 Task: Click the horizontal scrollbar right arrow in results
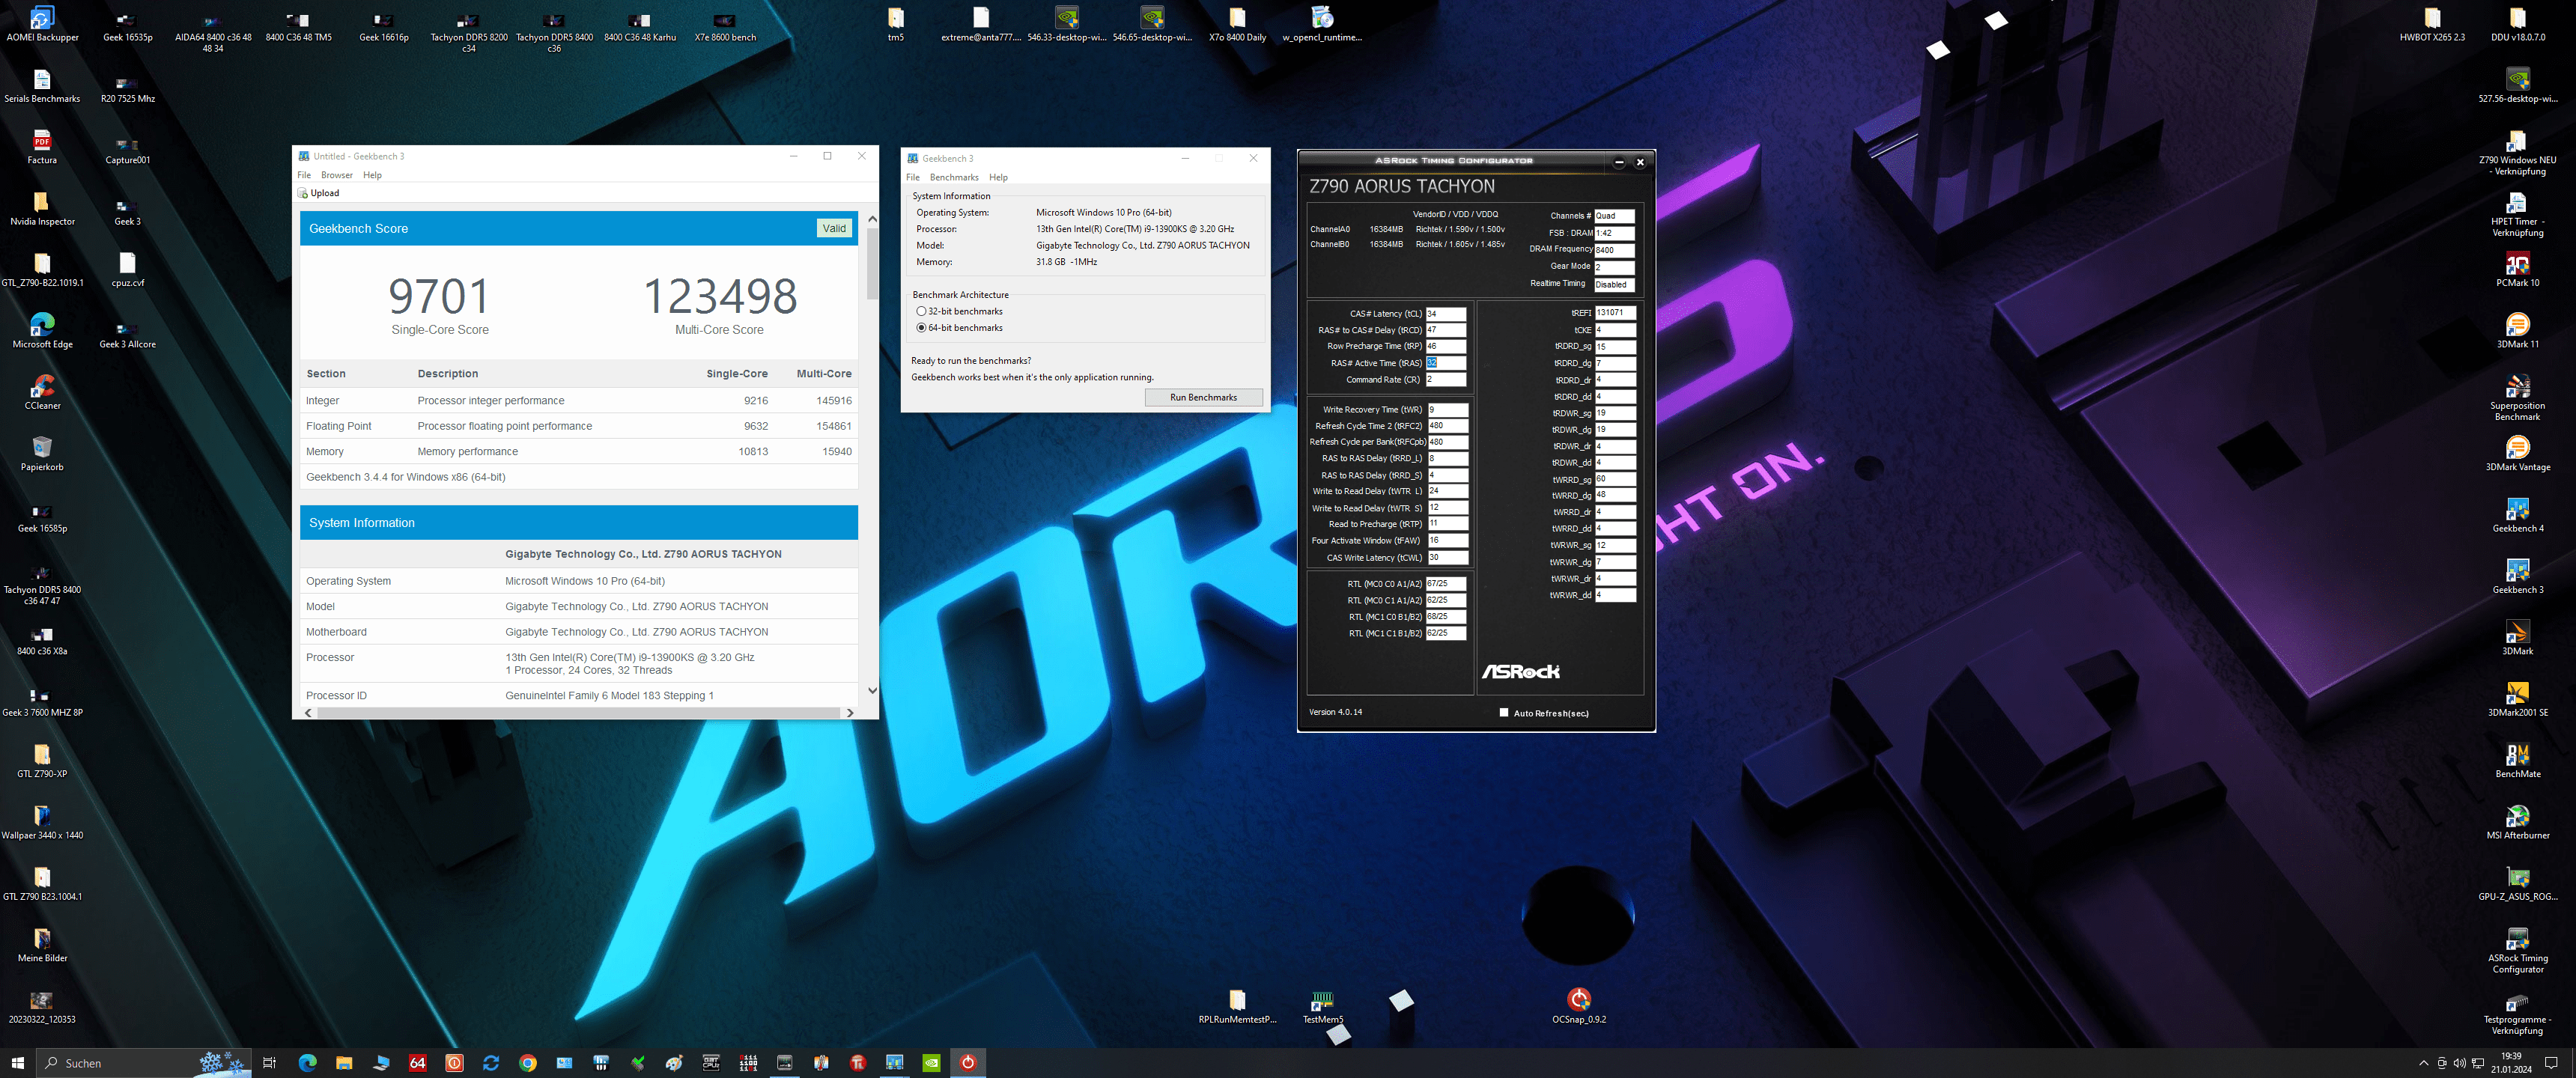[x=850, y=713]
